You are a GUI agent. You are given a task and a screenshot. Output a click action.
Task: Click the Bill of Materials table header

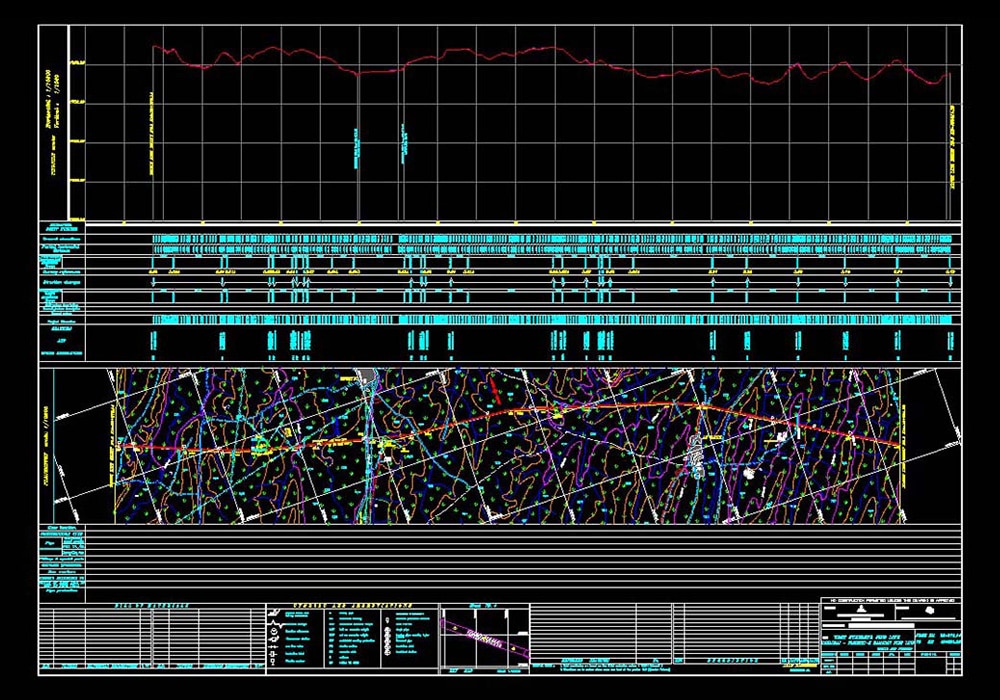[150, 608]
